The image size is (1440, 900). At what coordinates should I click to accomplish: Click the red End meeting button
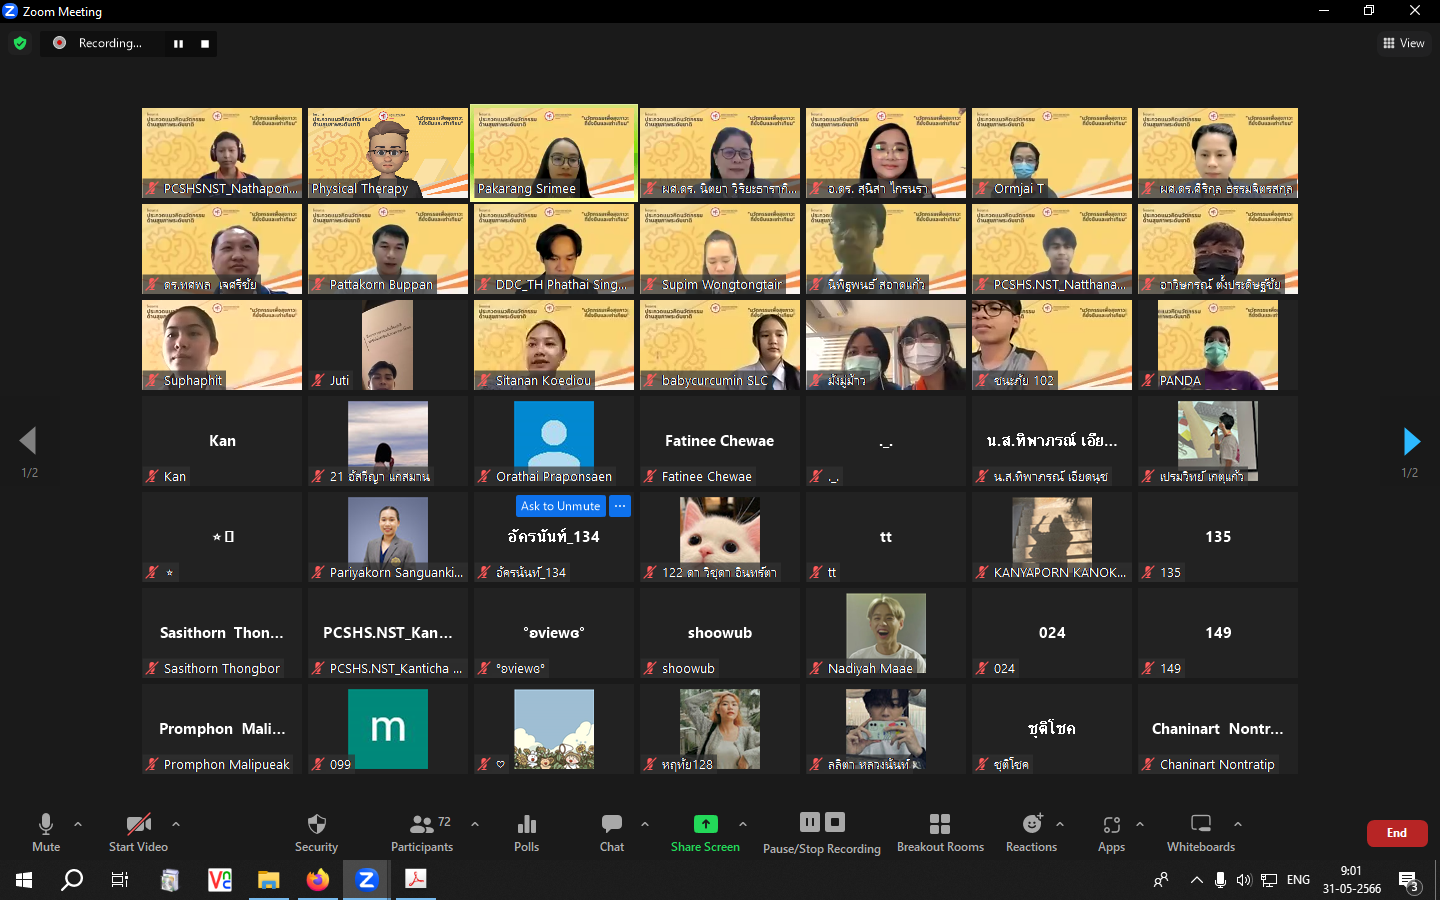click(1396, 833)
